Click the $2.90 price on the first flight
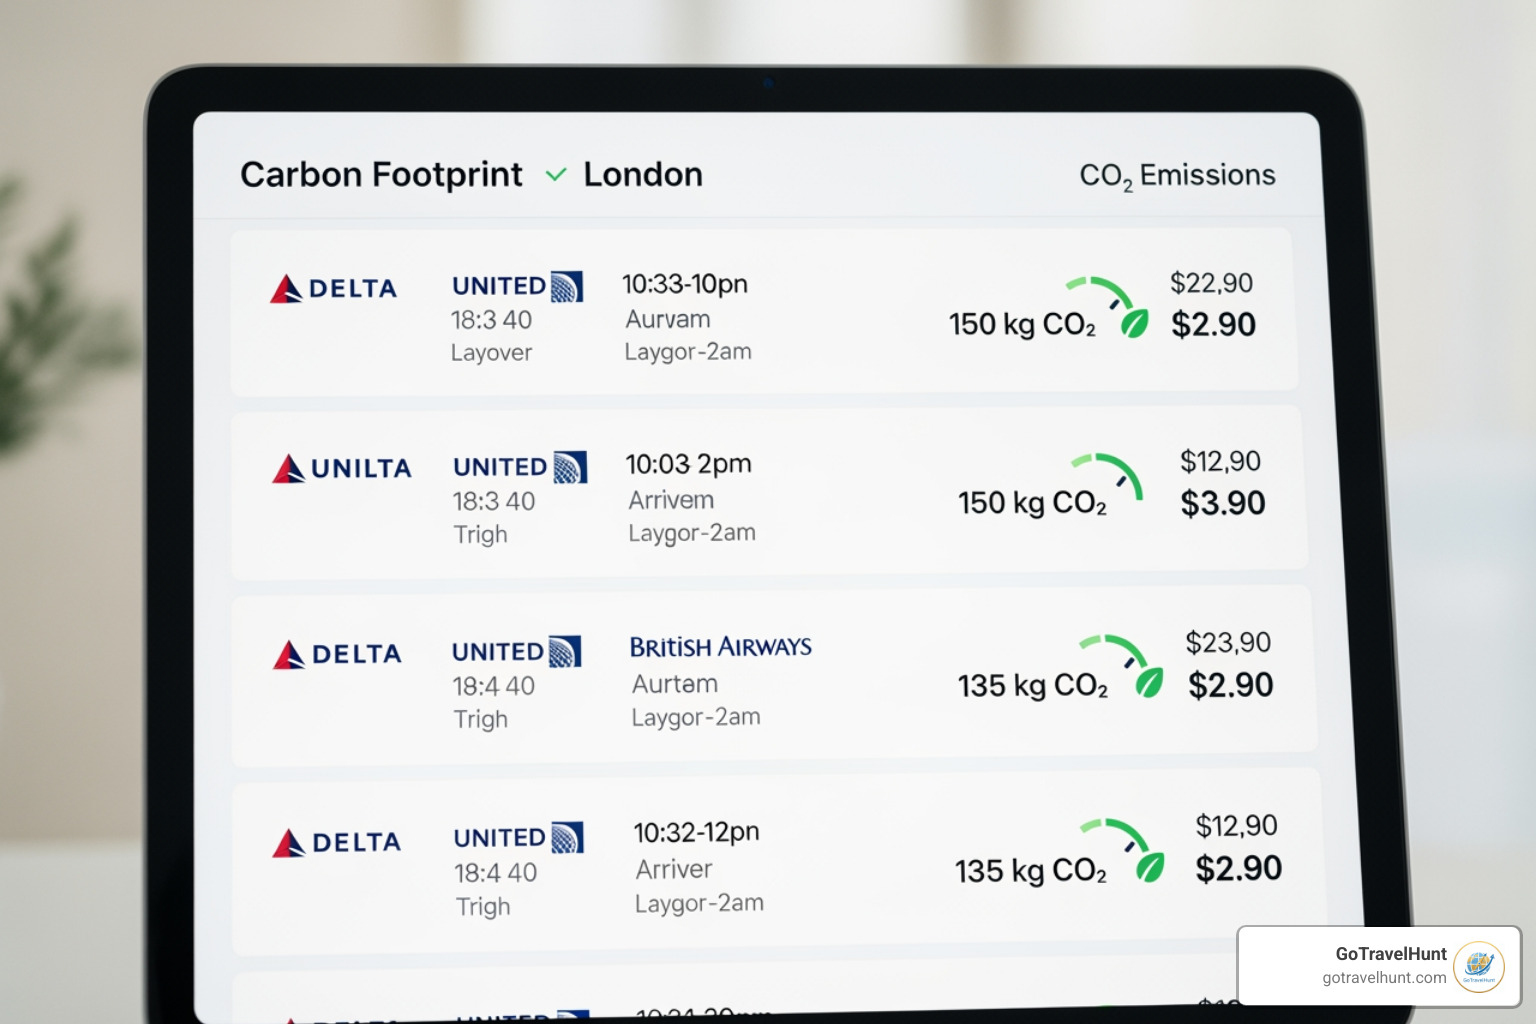 [x=1213, y=324]
